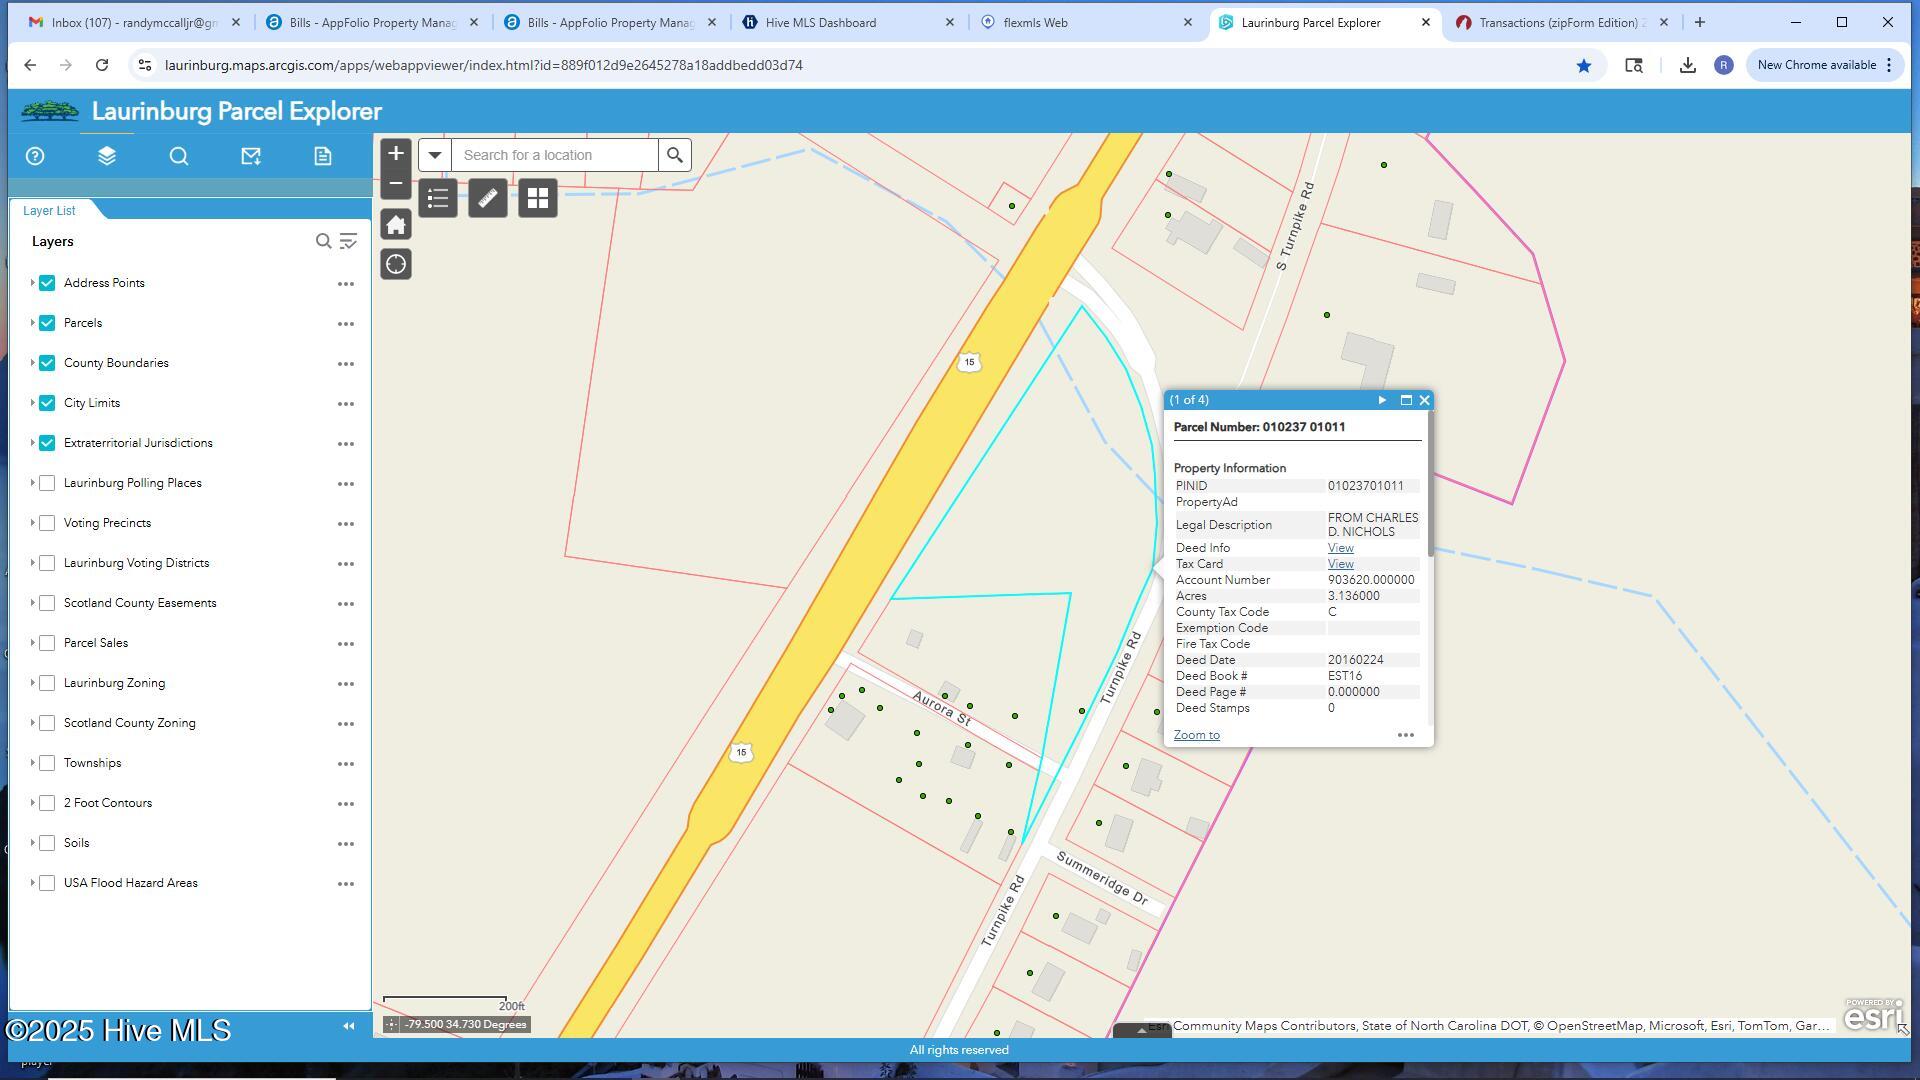1920x1080 pixels.
Task: Switch to the flexmls Web tab
Action: tap(1035, 22)
